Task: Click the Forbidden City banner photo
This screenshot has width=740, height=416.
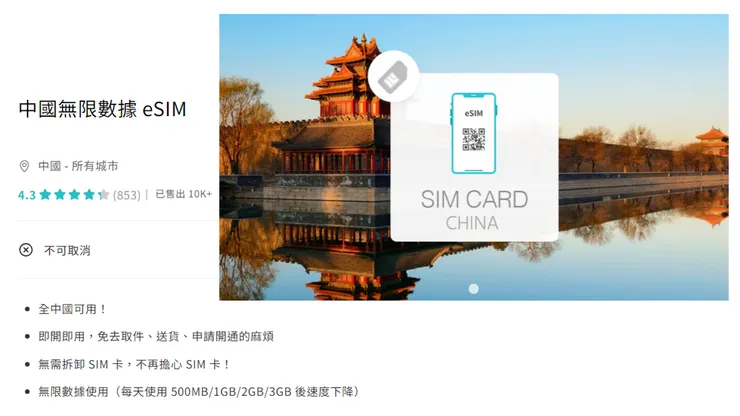Action: click(x=474, y=157)
